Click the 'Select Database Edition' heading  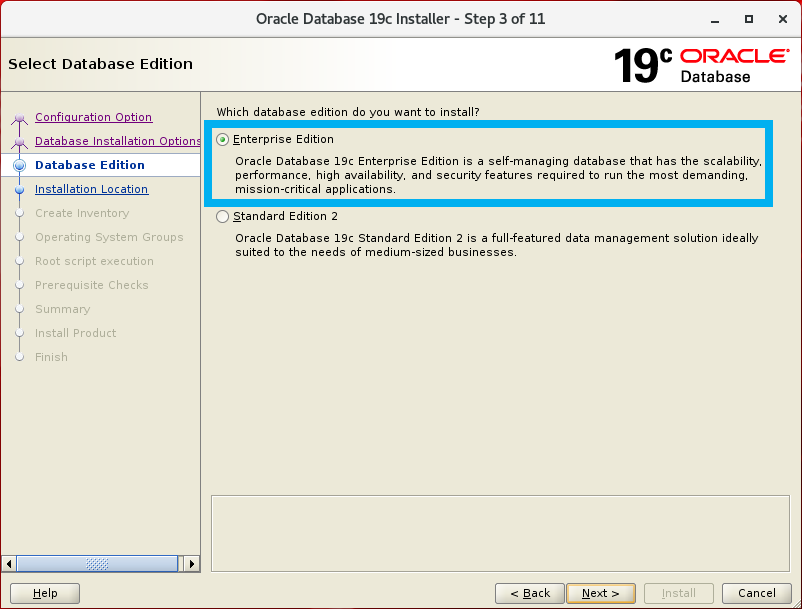pos(100,64)
